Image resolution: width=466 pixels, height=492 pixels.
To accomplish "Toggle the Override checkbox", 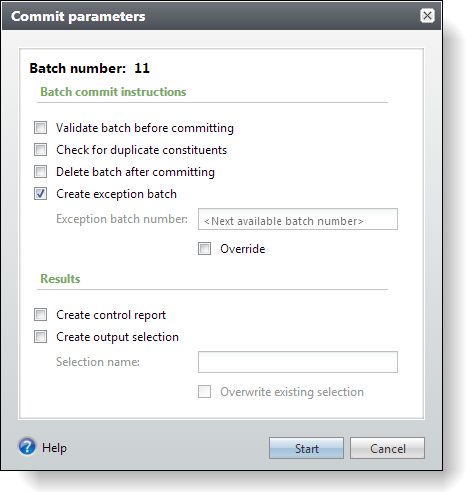I will 205,249.
